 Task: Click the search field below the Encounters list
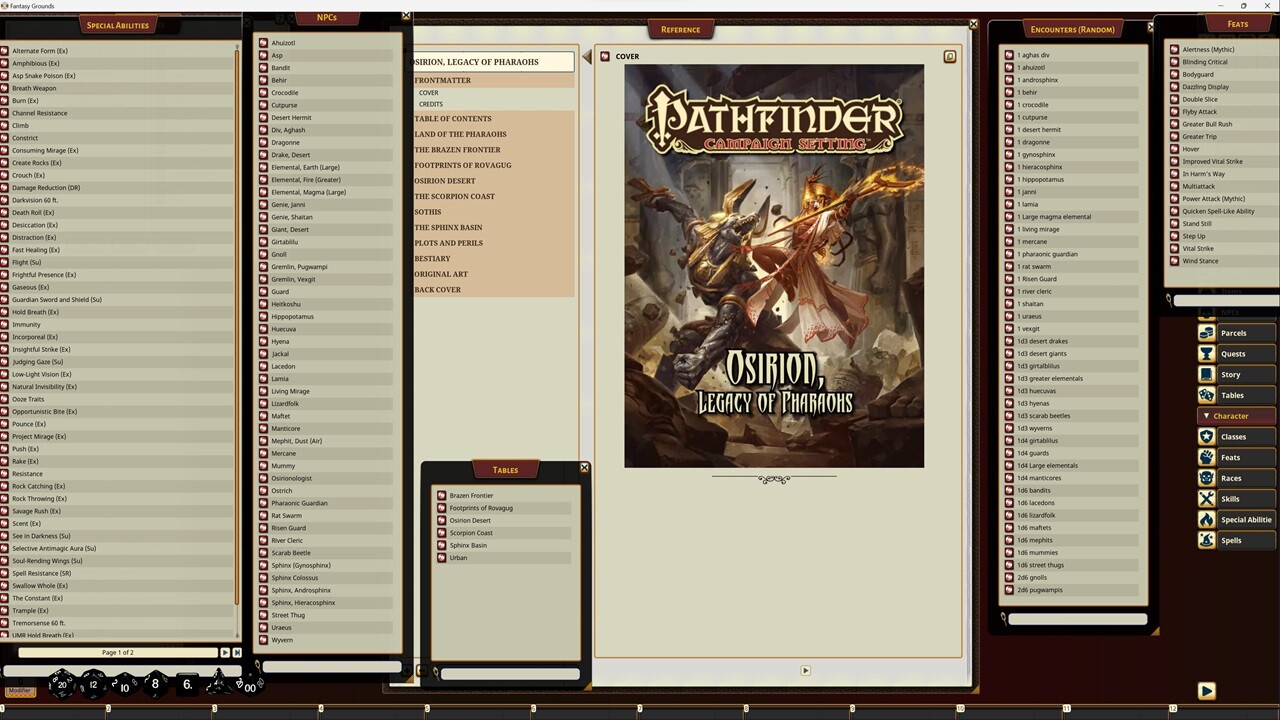pyautogui.click(x=1075, y=618)
